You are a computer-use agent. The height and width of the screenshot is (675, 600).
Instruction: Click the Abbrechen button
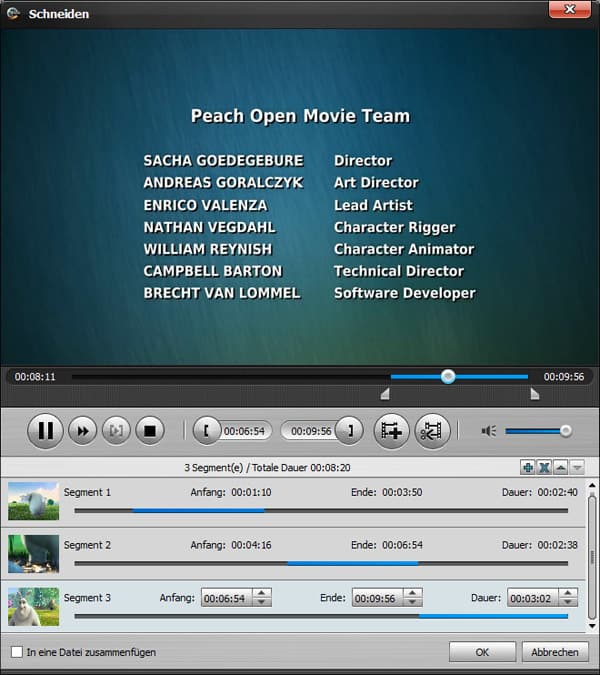tap(554, 652)
